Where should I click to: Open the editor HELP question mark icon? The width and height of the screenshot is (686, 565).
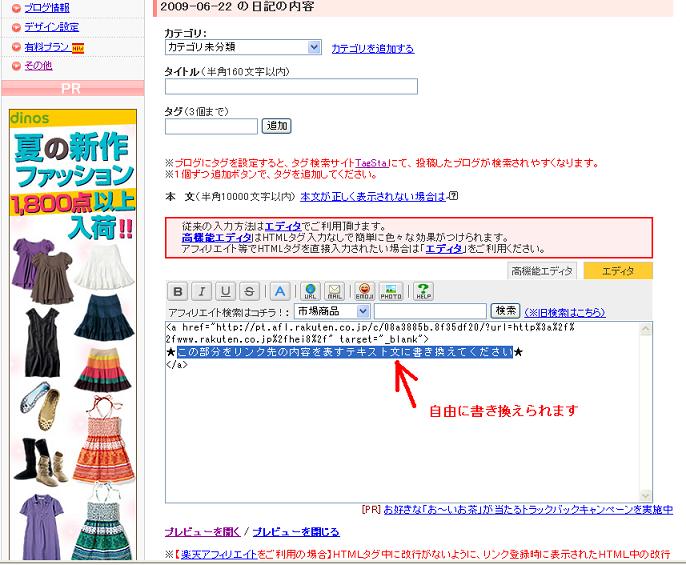[x=423, y=291]
